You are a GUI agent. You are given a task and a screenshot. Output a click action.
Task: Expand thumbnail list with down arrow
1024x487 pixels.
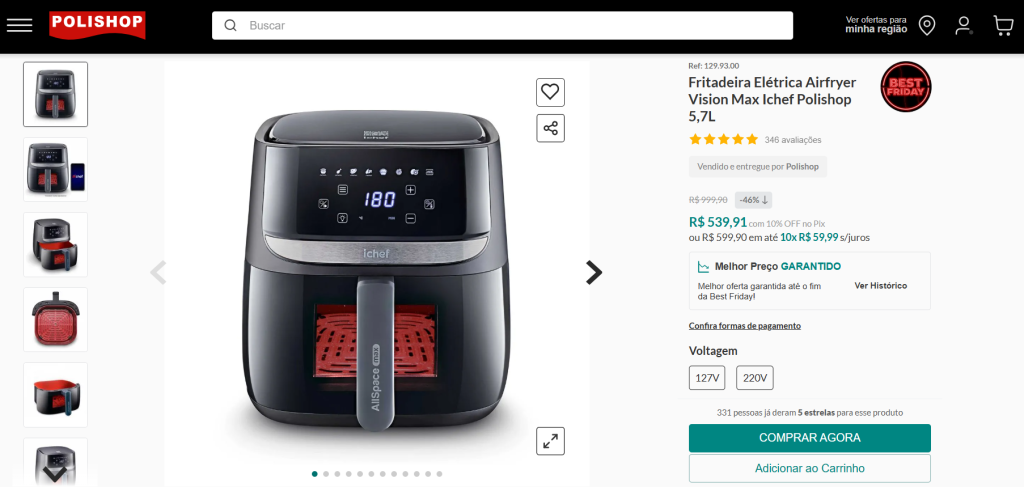click(x=55, y=474)
